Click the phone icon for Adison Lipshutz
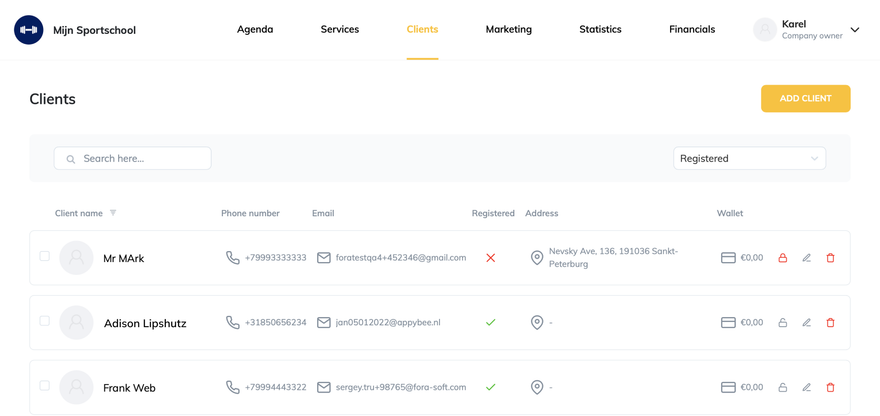The width and height of the screenshot is (880, 416). tap(233, 323)
